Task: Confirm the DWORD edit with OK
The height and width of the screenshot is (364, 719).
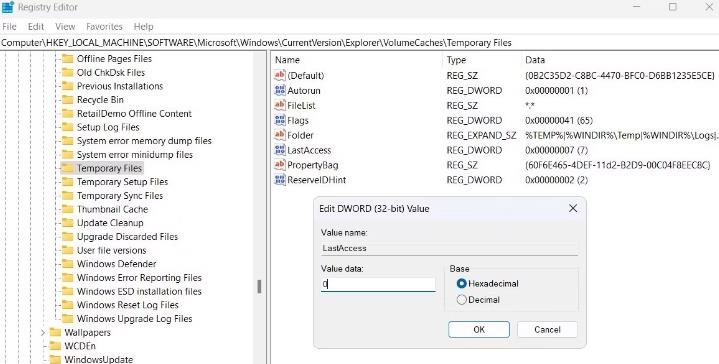Action: click(x=479, y=330)
